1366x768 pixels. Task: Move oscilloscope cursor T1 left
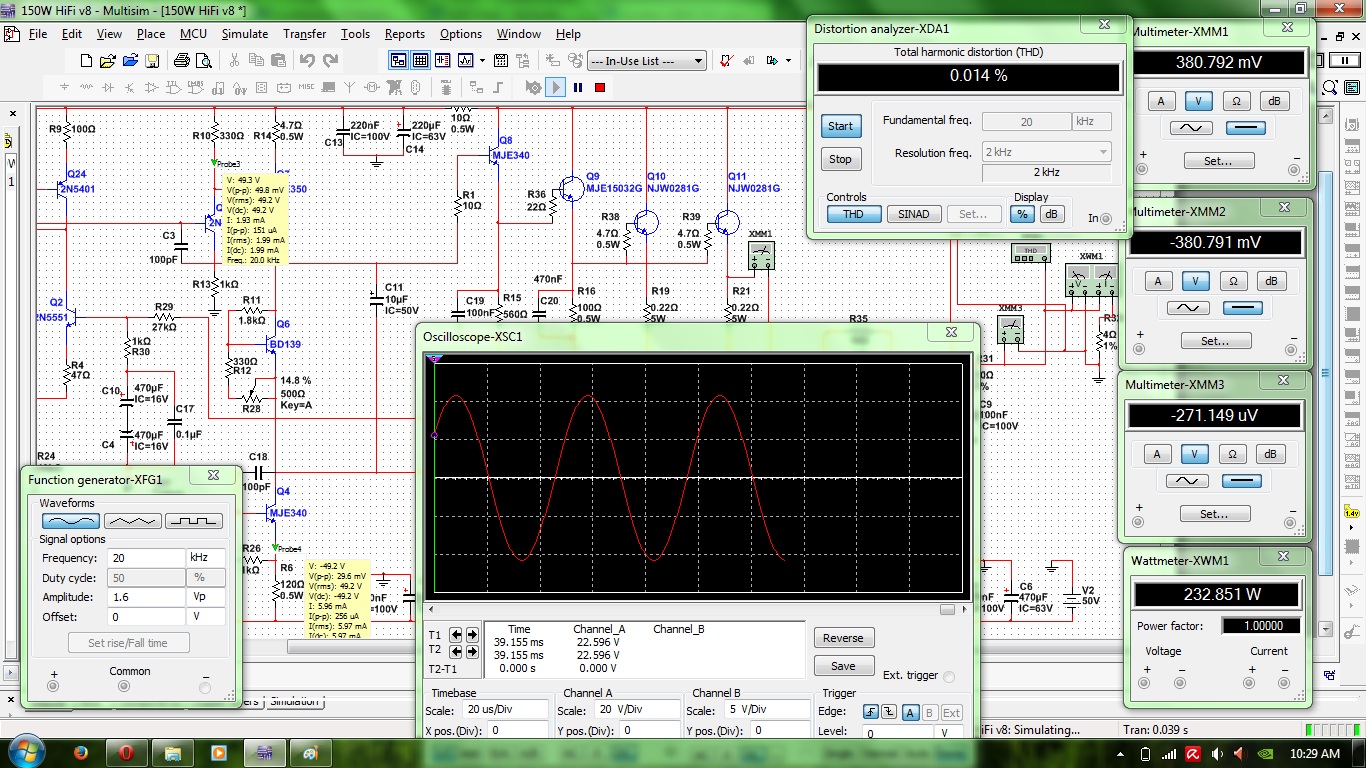tap(456, 635)
